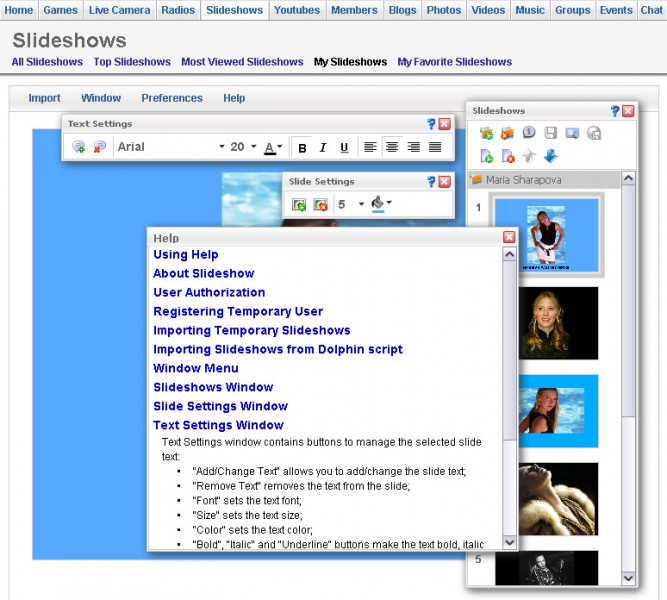
Task: Open the Groups tab
Action: coord(573,10)
